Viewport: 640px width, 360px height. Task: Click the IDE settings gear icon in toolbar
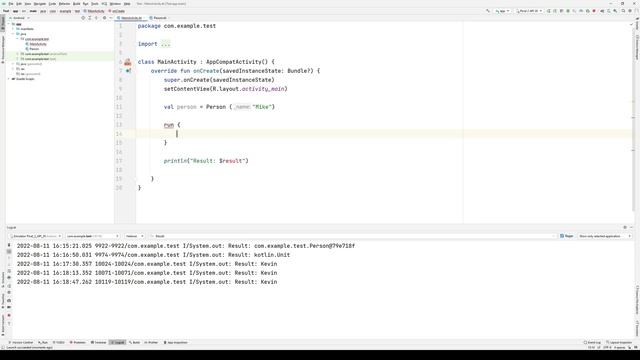point(630,11)
